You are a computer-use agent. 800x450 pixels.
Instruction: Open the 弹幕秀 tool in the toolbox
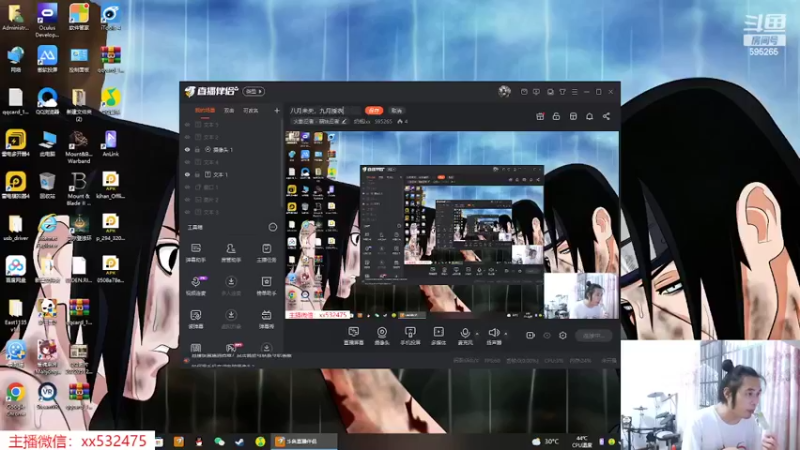266,319
